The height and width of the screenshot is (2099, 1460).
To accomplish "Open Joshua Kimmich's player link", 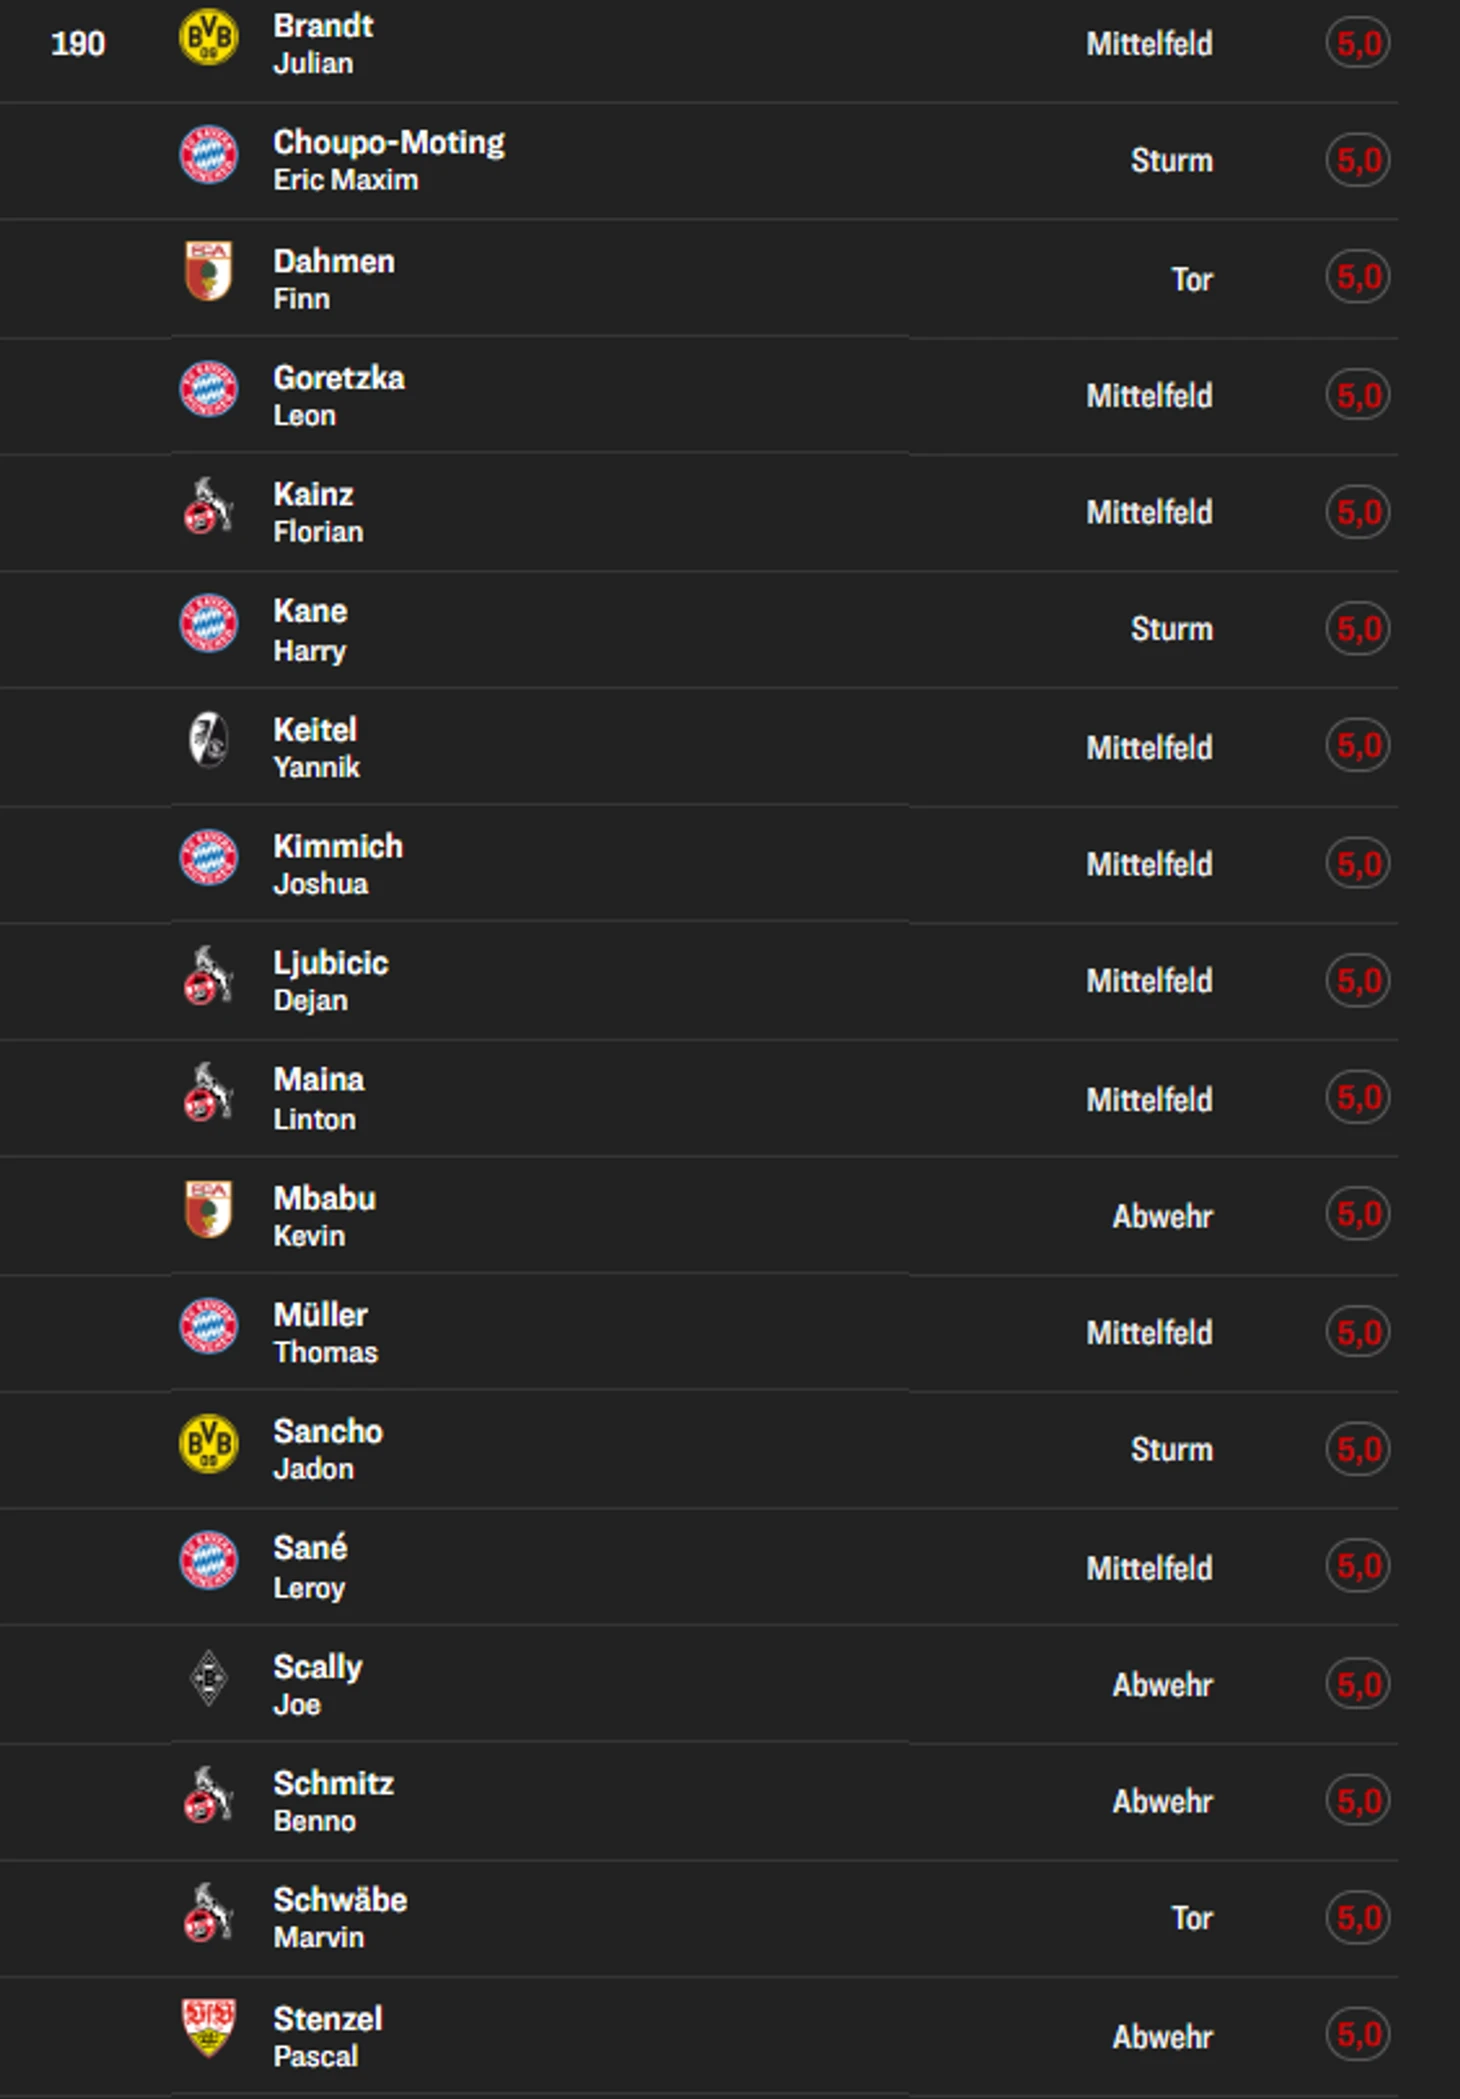I will click(338, 864).
